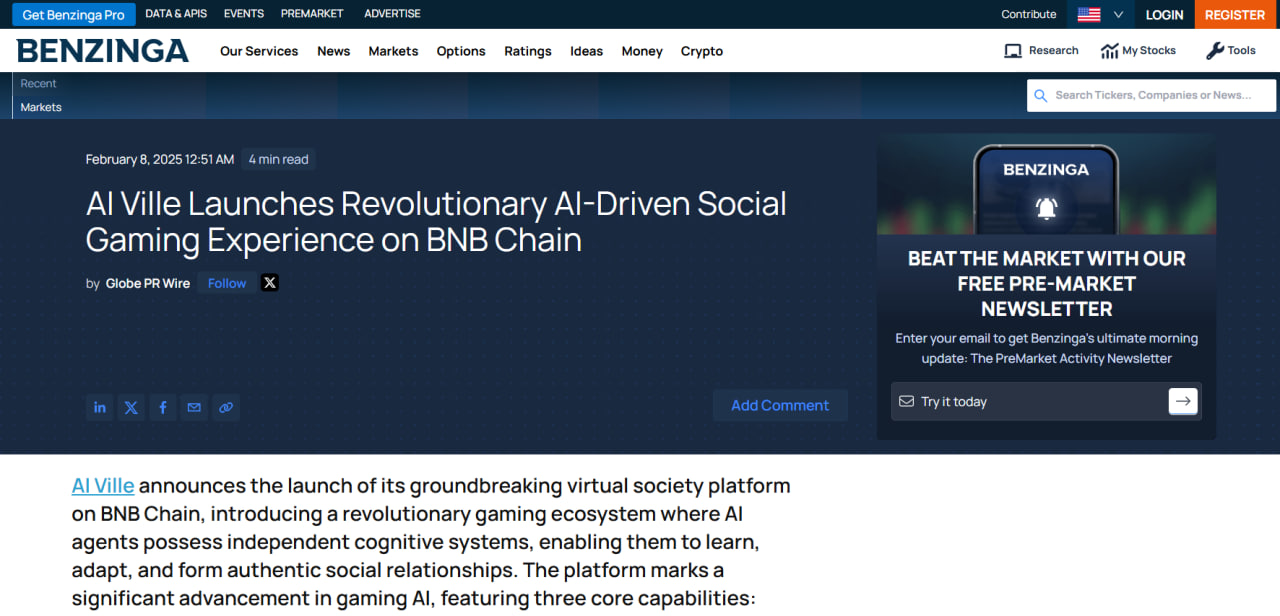Image resolution: width=1280 pixels, height=616 pixels.
Task: Go to Benzinga home via logo
Action: (x=103, y=51)
